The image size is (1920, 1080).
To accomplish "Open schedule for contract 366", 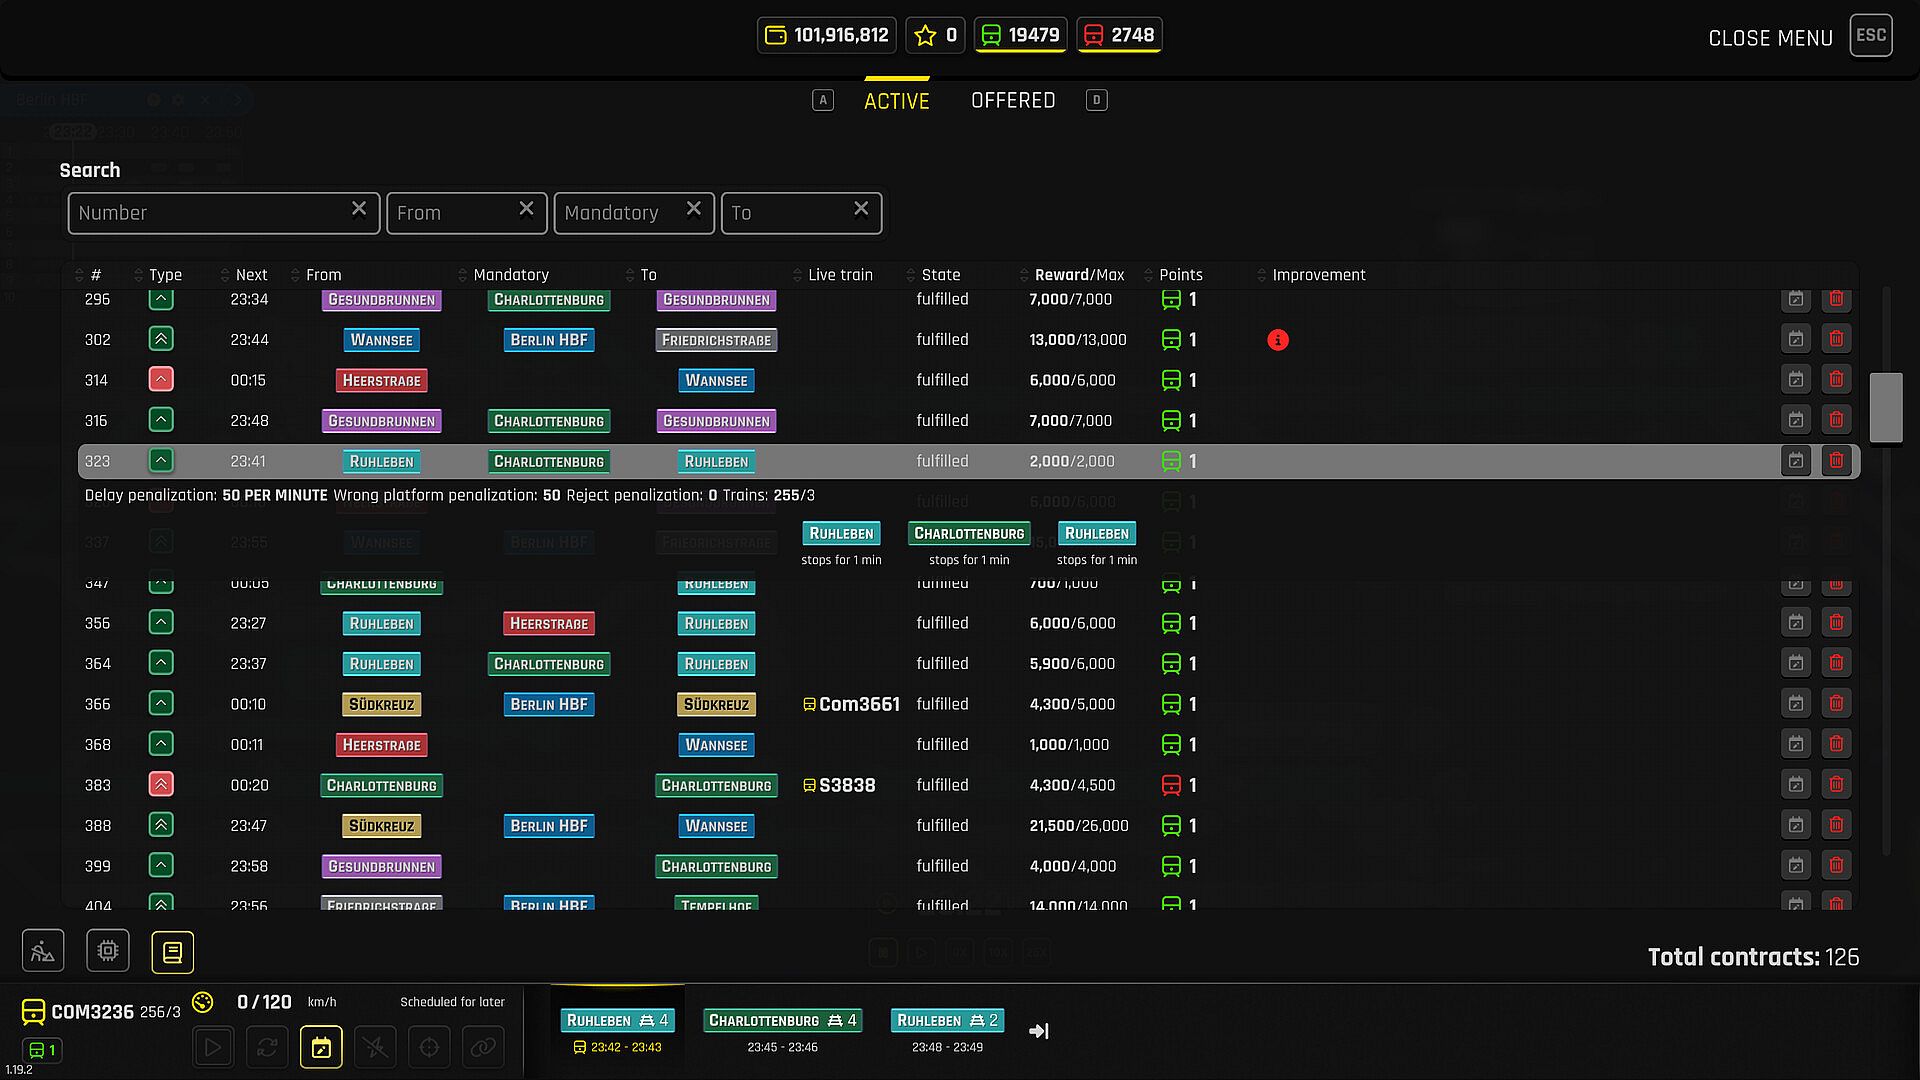I will pos(1796,704).
